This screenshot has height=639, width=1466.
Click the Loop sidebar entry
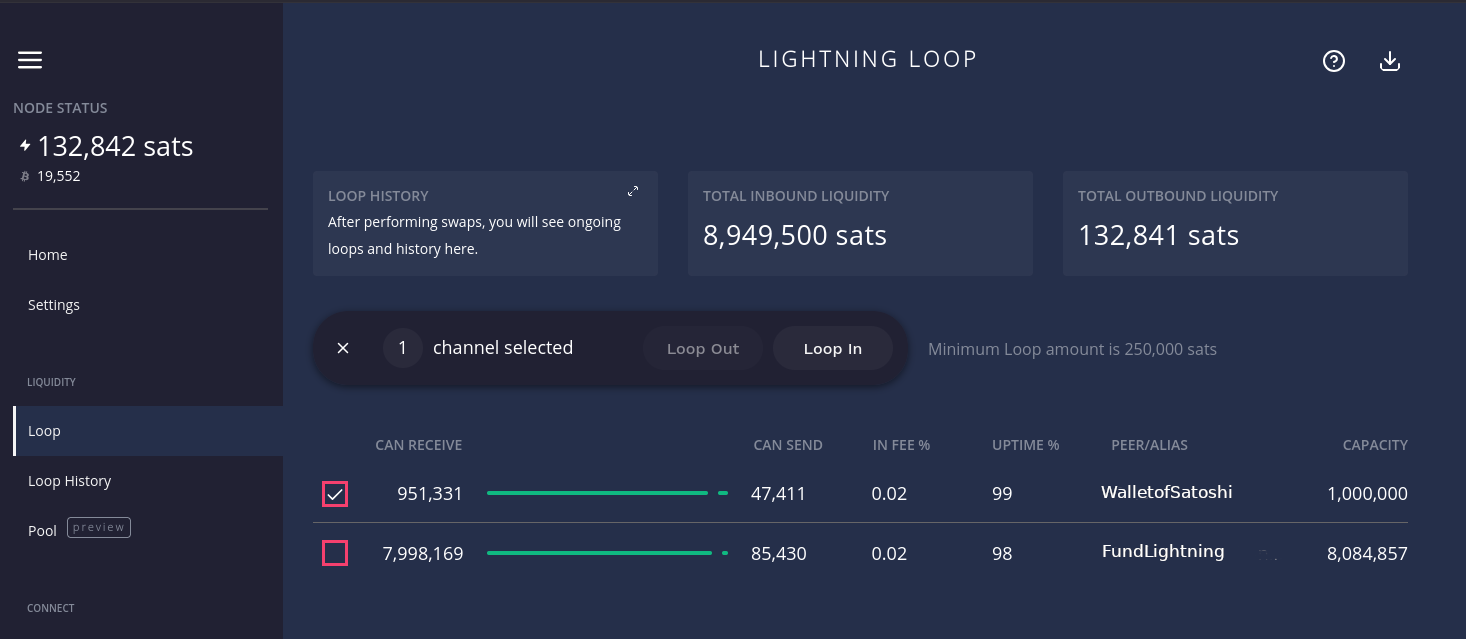(44, 430)
